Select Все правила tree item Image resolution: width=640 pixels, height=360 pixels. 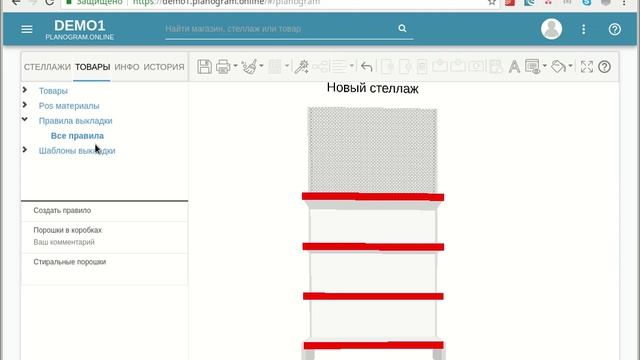[77, 136]
